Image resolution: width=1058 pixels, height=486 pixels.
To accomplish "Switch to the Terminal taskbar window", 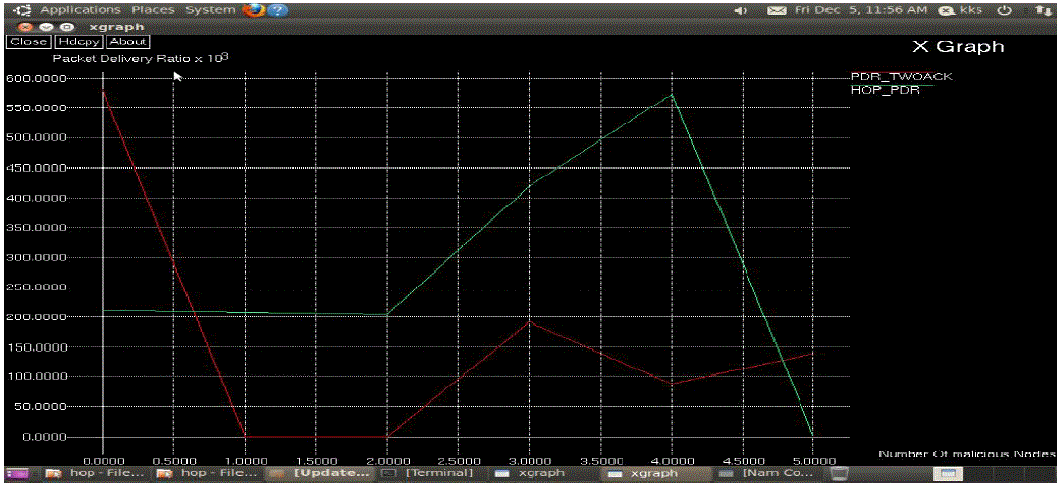I will click(430, 473).
